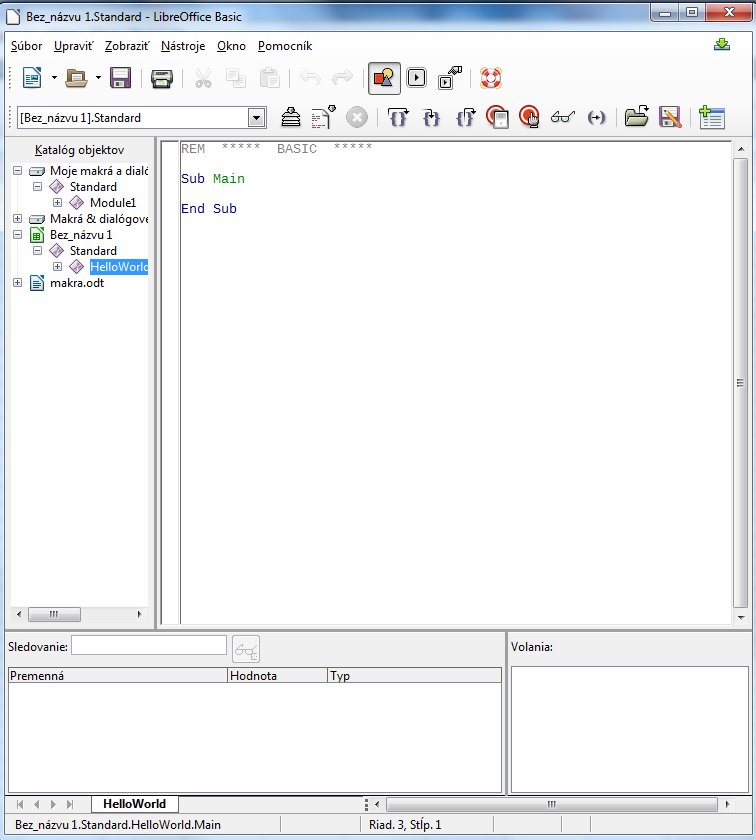The width and height of the screenshot is (756, 840).
Task: Click the Hodnota column header
Action: point(278,676)
